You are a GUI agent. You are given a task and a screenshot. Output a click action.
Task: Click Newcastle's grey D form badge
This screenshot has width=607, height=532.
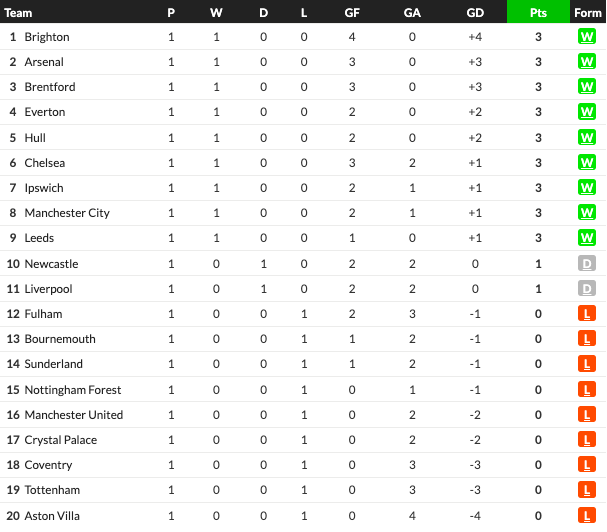pos(586,264)
